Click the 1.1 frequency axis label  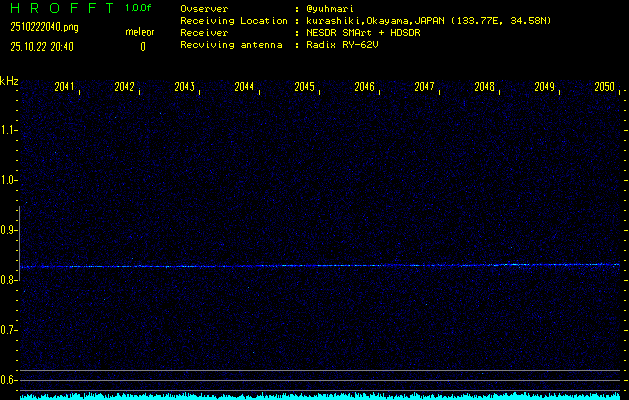click(9, 130)
